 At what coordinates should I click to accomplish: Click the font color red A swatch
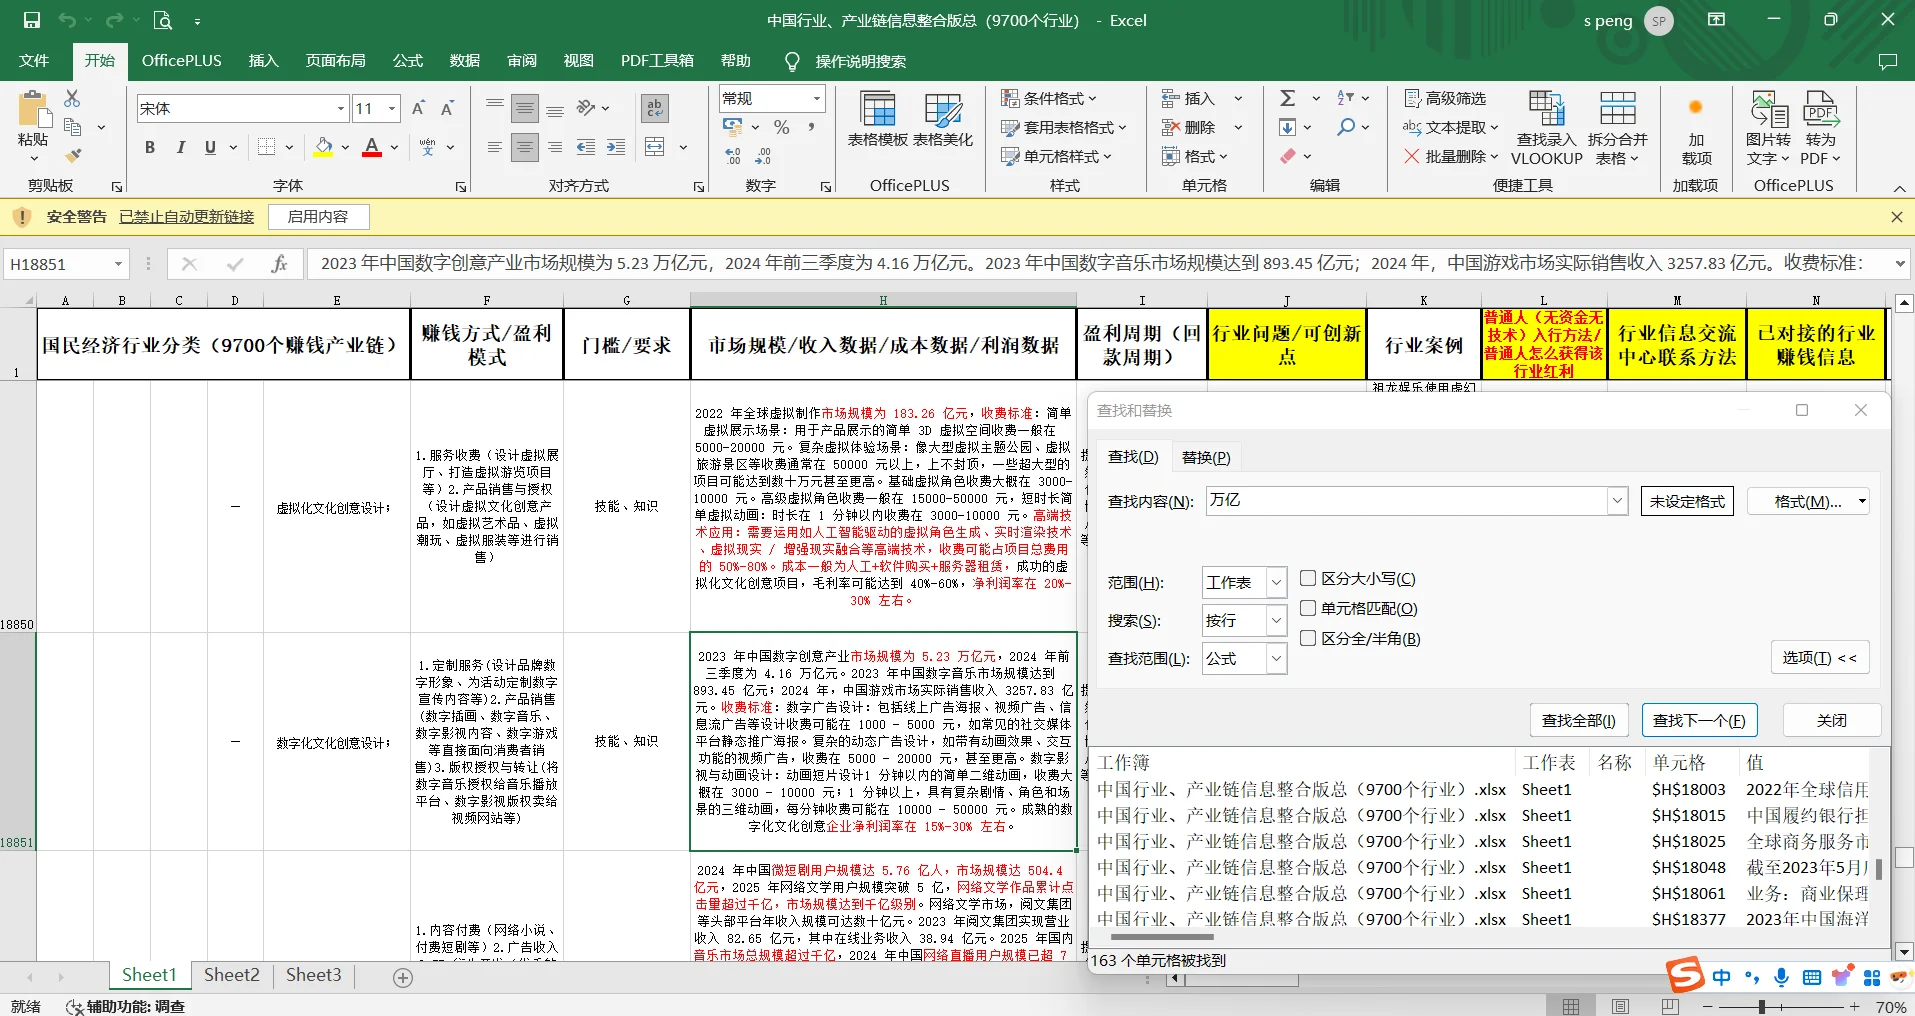[372, 148]
